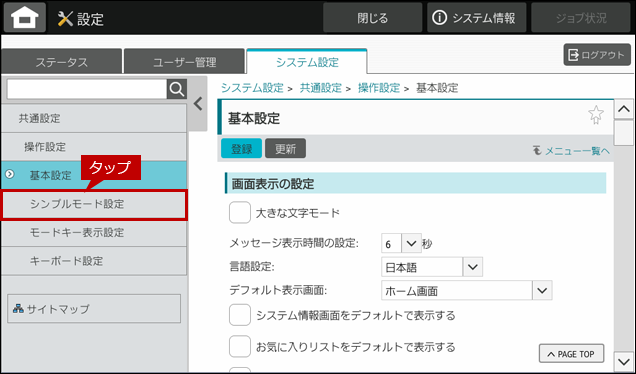636x374 pixels.
Task: Add 基本設定 to favorites star
Action: (x=595, y=115)
